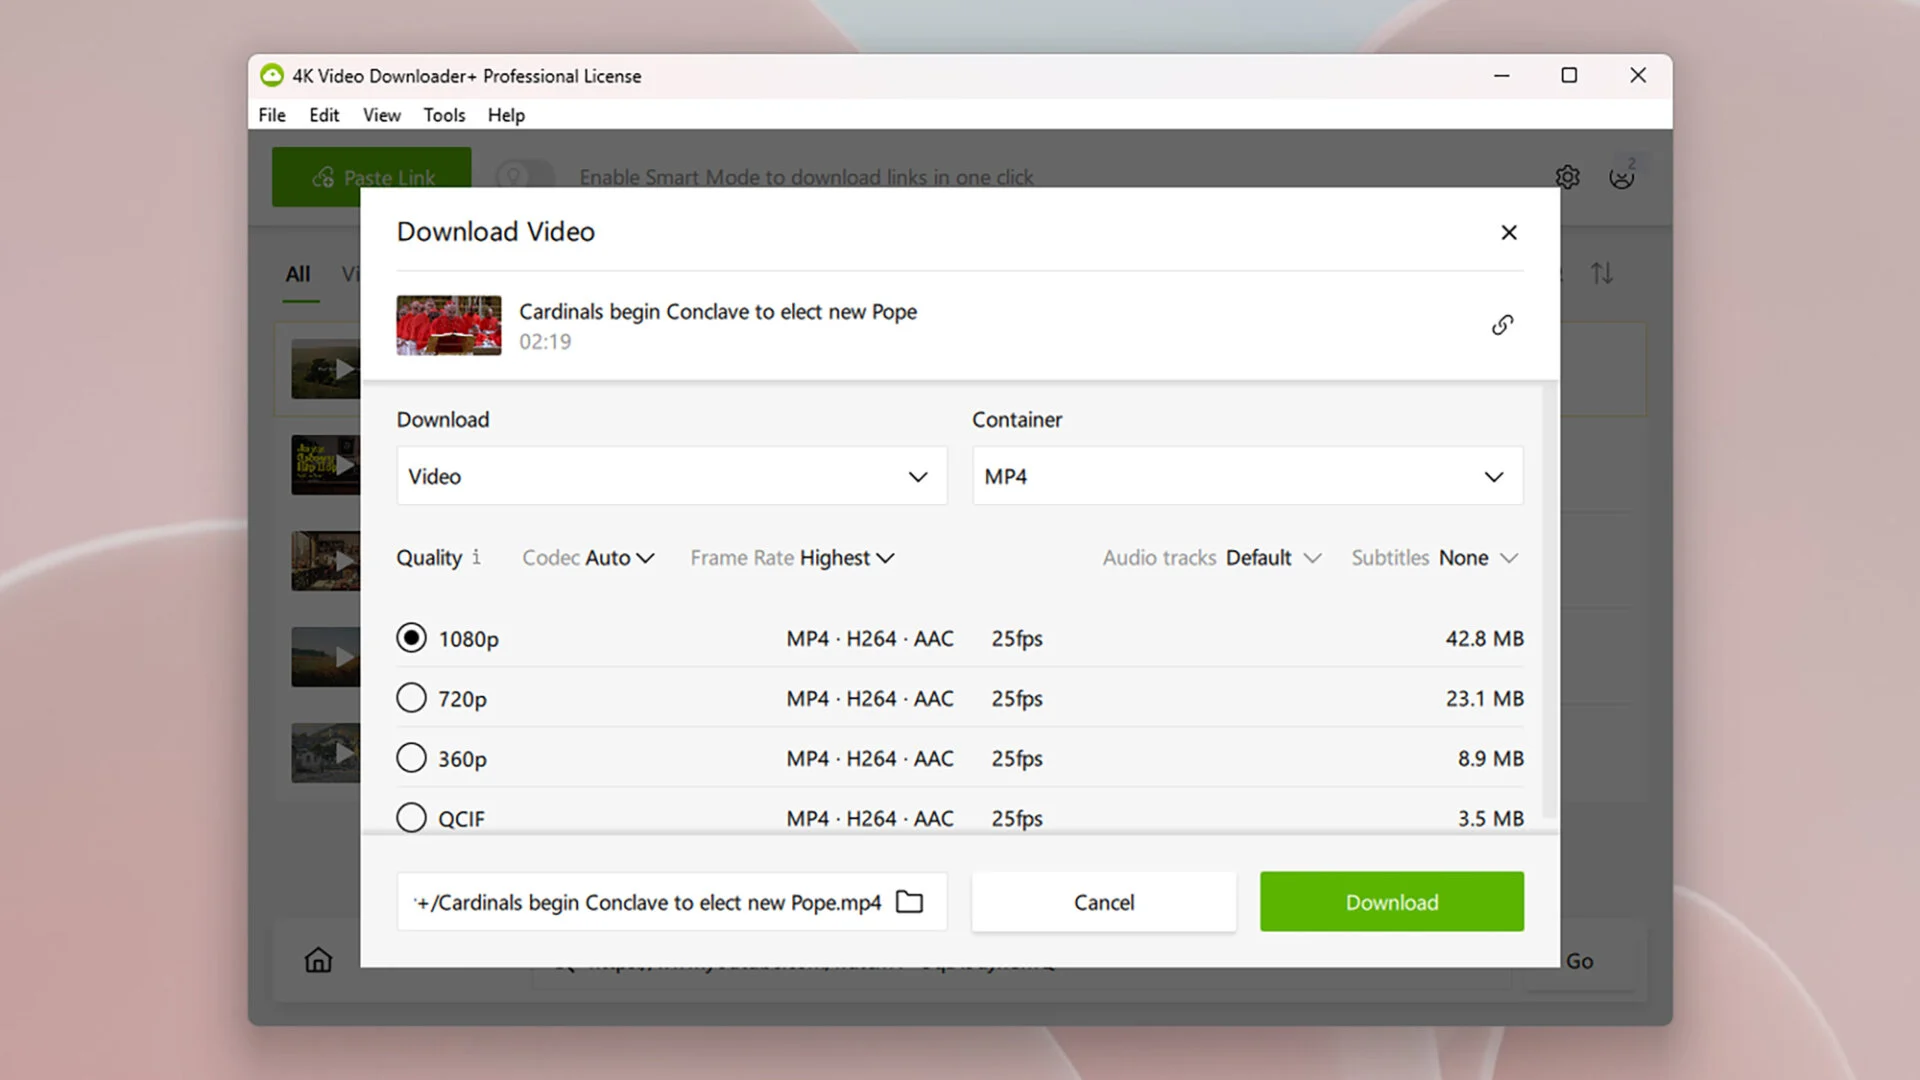Click third video thumbnail in main list
This screenshot has height=1080, width=1920.
click(325, 561)
